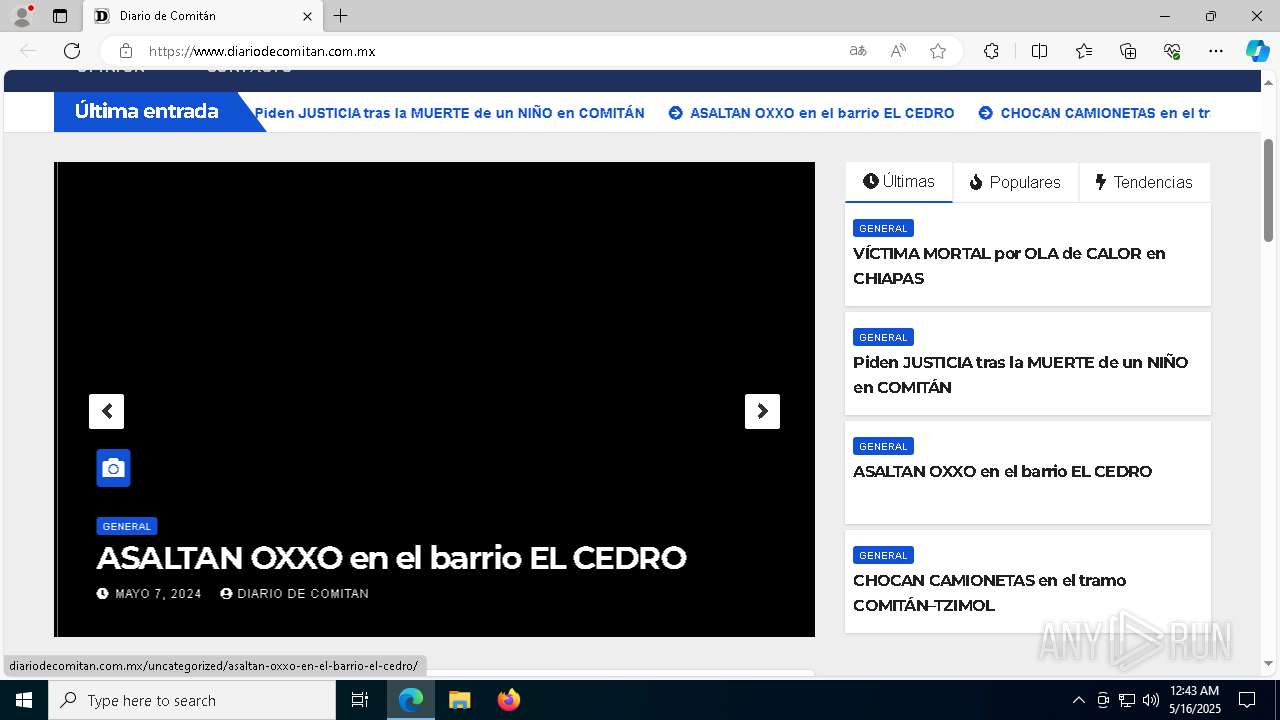This screenshot has width=1280, height=720.
Task: Open a new tab with plus
Action: [x=341, y=16]
